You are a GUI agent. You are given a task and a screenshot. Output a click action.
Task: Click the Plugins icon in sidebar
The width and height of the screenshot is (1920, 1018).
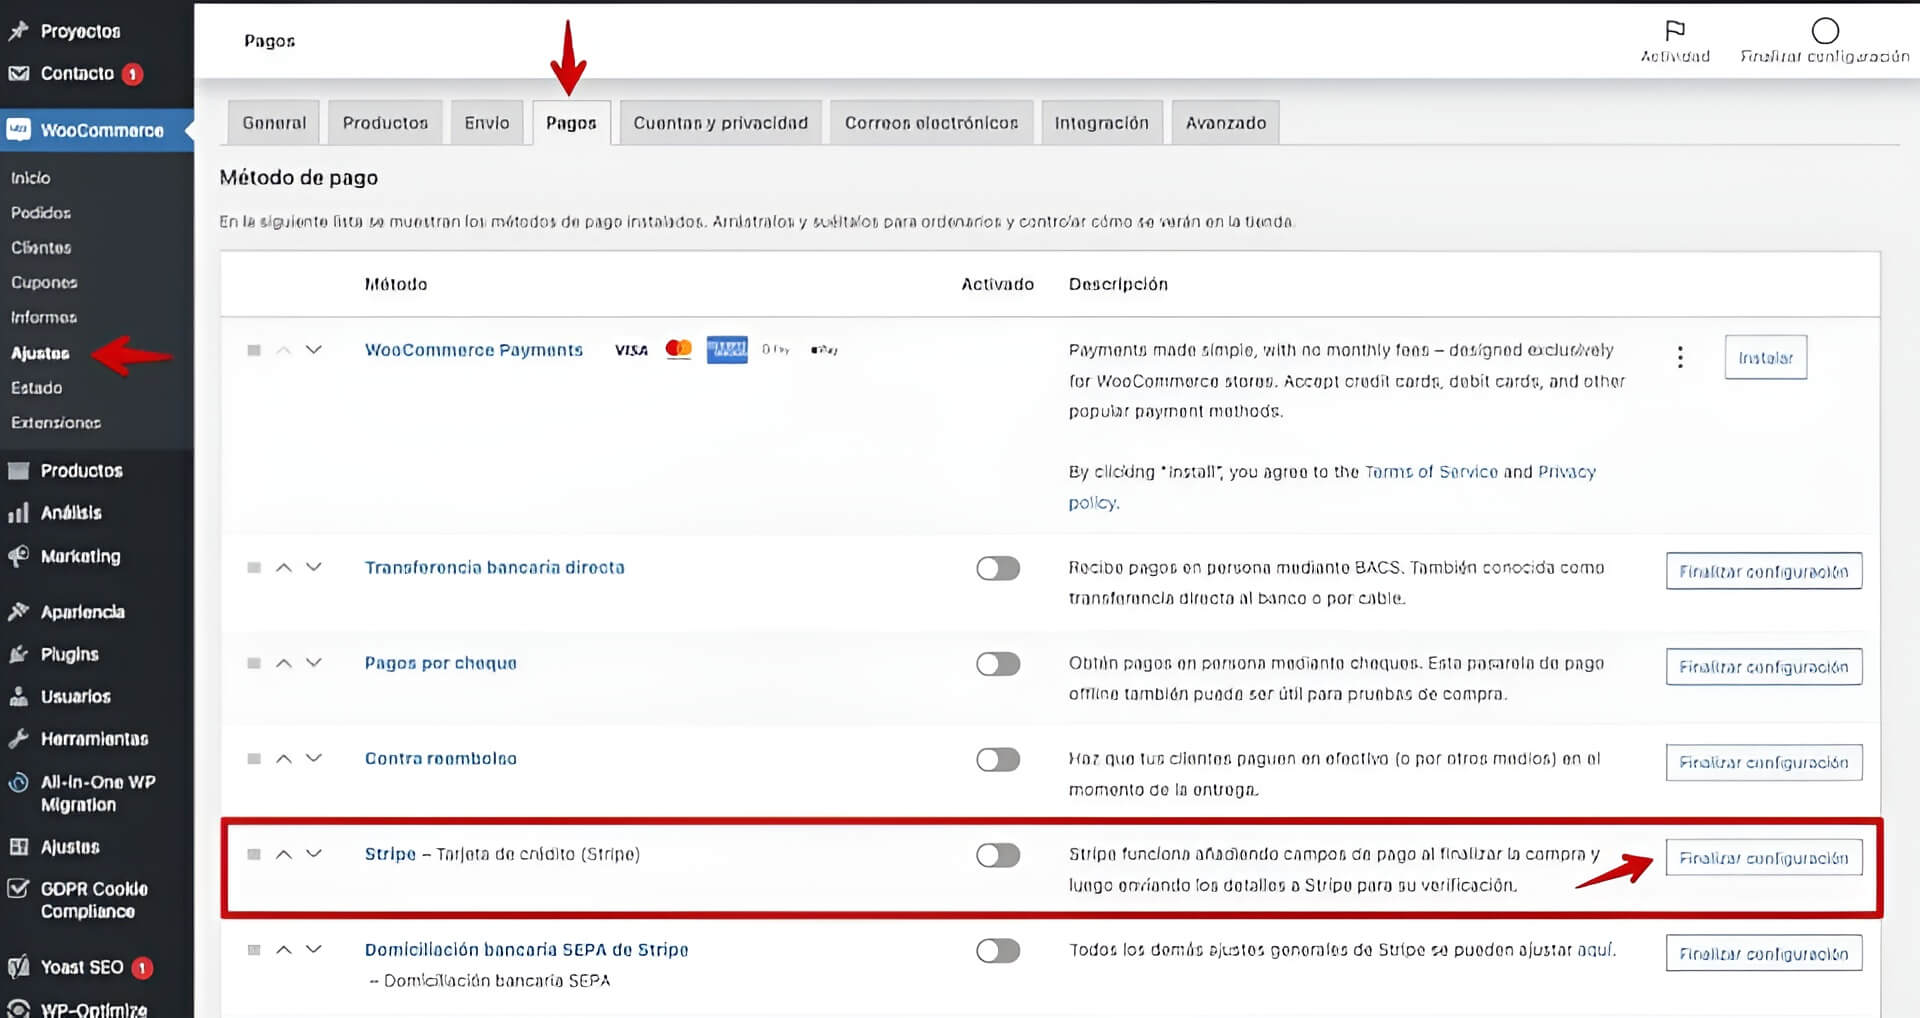pyautogui.click(x=18, y=654)
